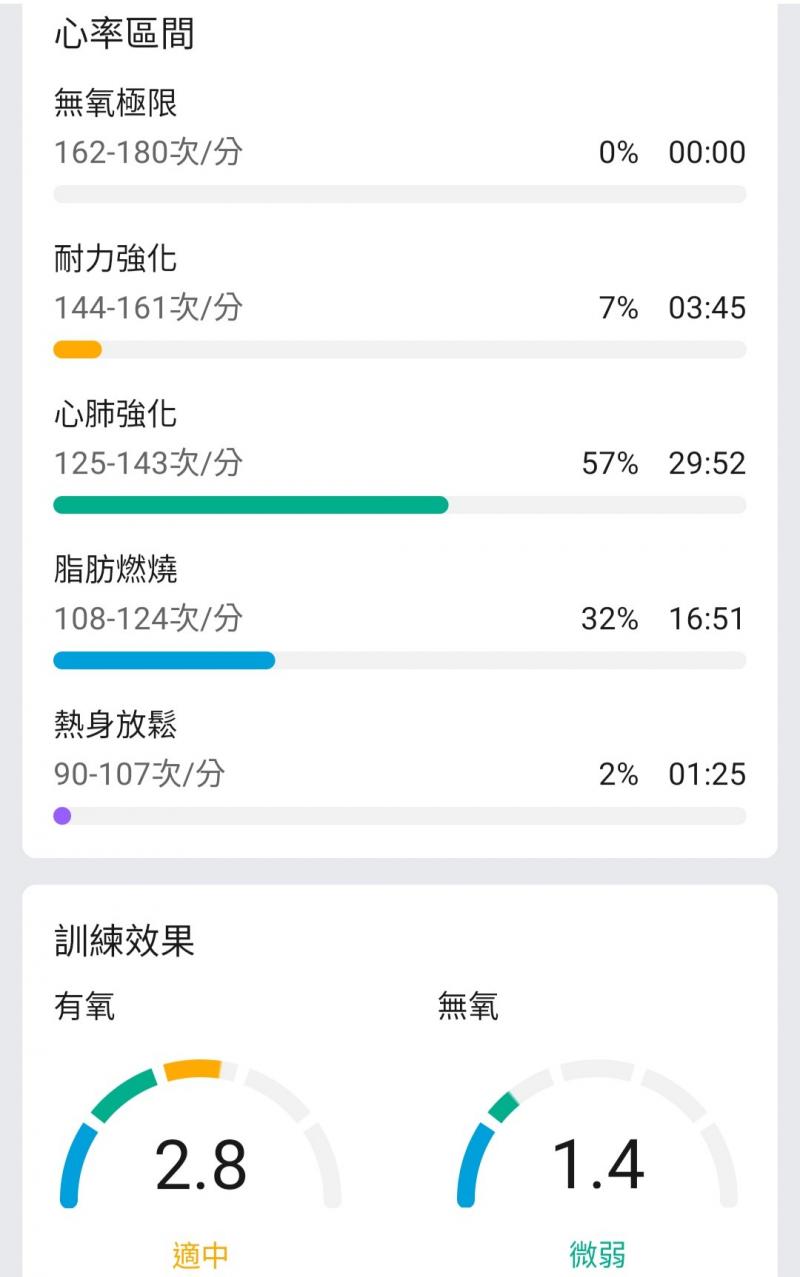This screenshot has width=800, height=1277.
Task: Tap the aerobic score 2.8
Action: [x=201, y=1166]
